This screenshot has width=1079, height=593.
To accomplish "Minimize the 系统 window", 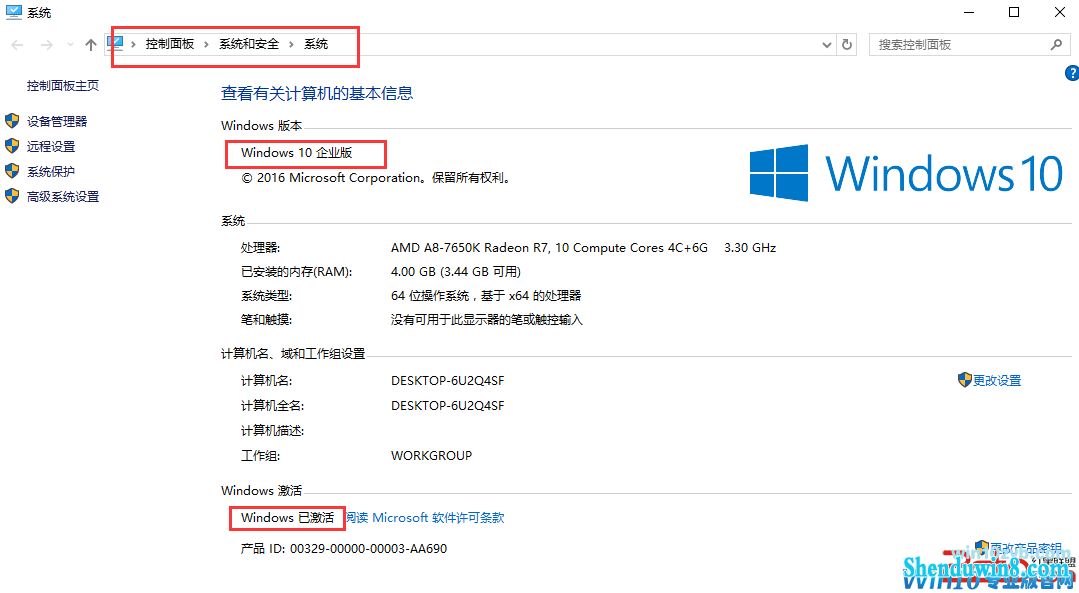I will click(x=969, y=12).
